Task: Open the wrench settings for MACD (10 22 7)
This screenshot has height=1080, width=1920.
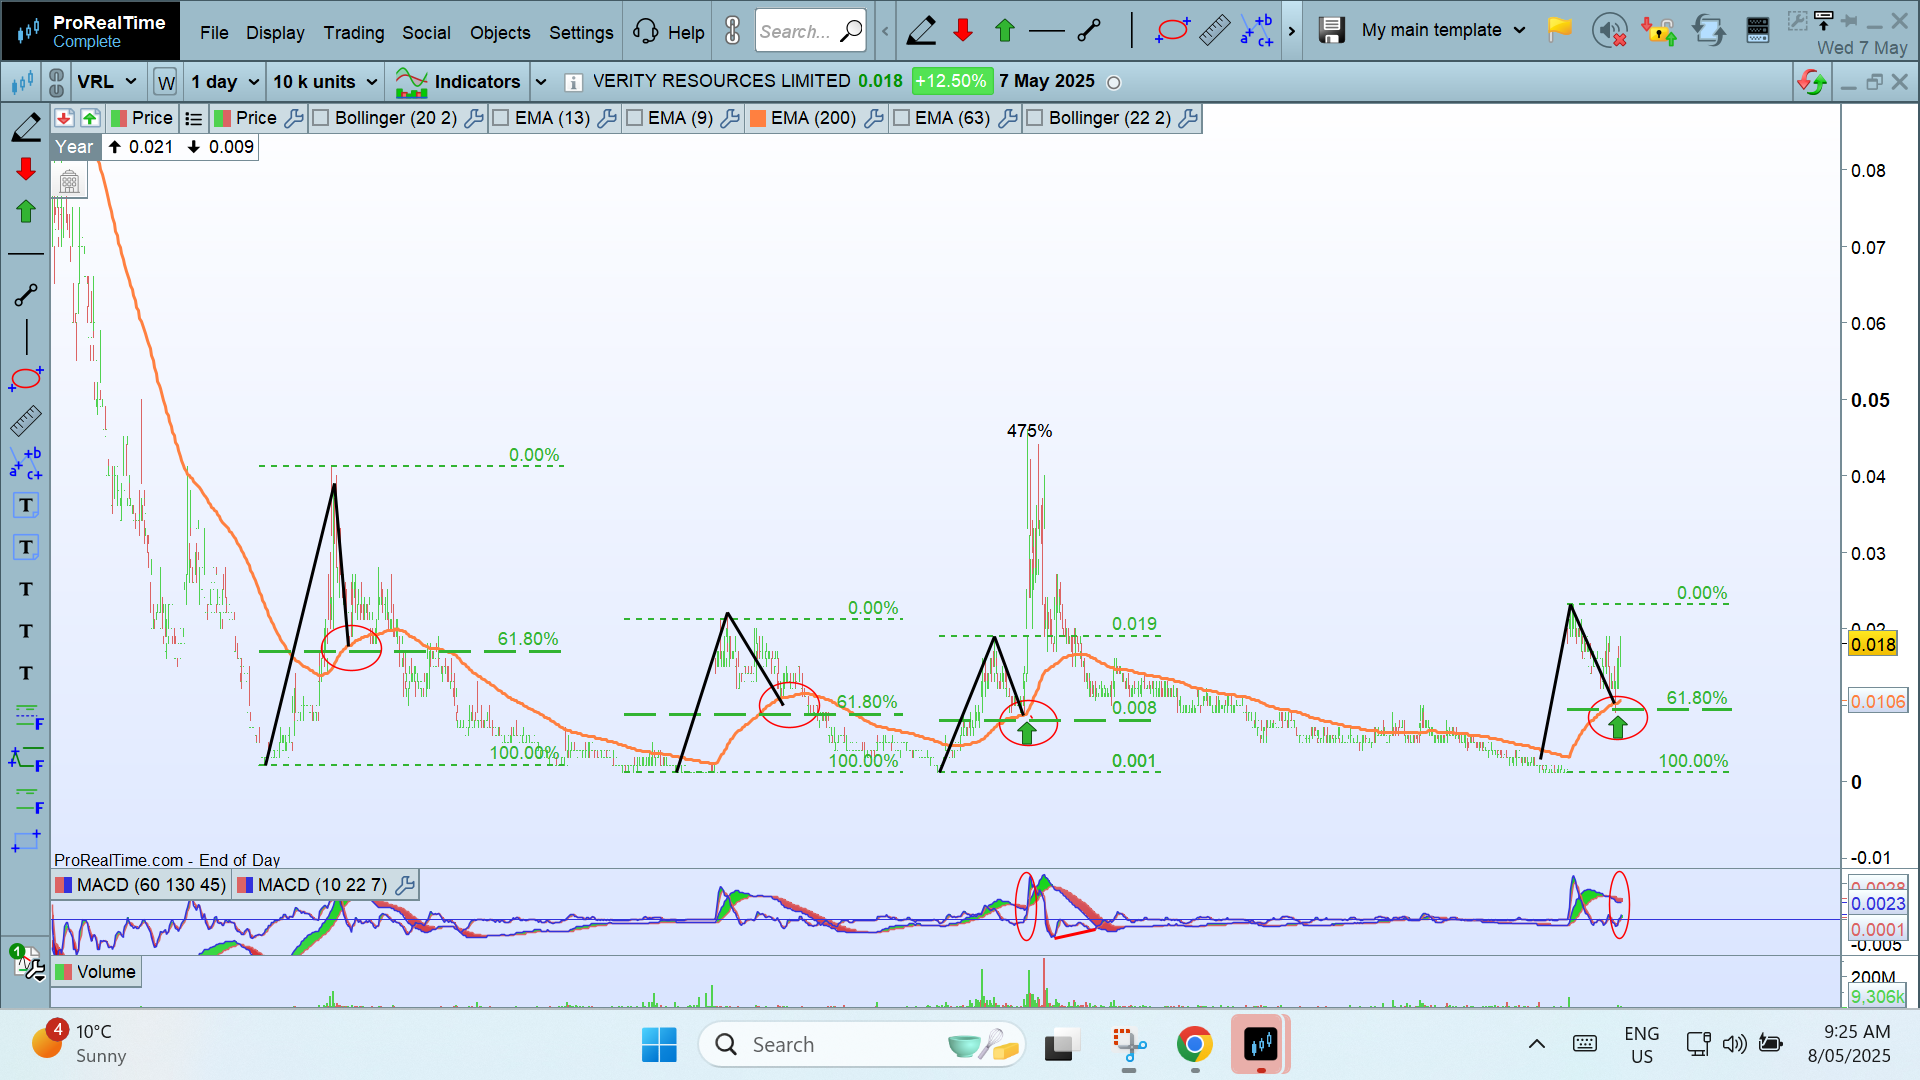Action: tap(406, 885)
